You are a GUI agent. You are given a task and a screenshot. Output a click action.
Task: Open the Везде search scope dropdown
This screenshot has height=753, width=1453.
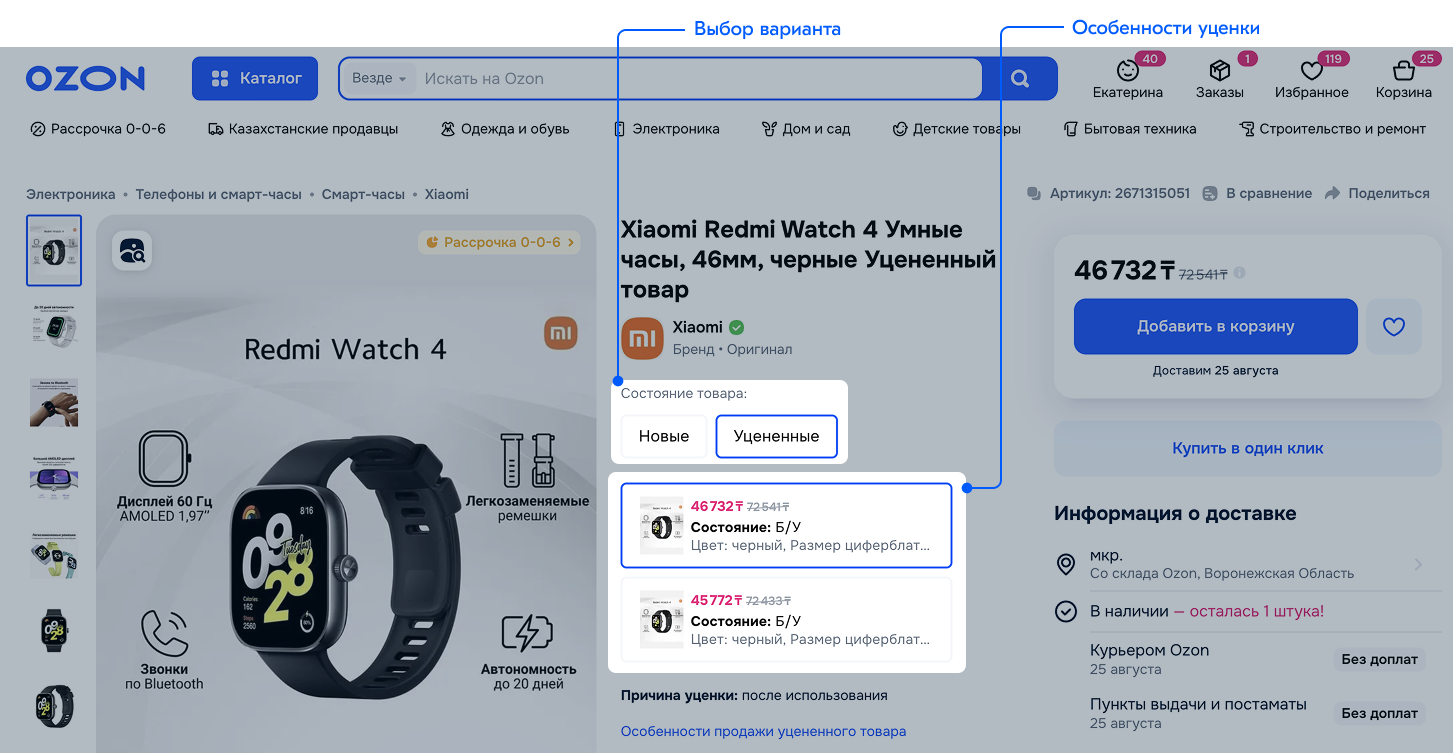click(379, 78)
